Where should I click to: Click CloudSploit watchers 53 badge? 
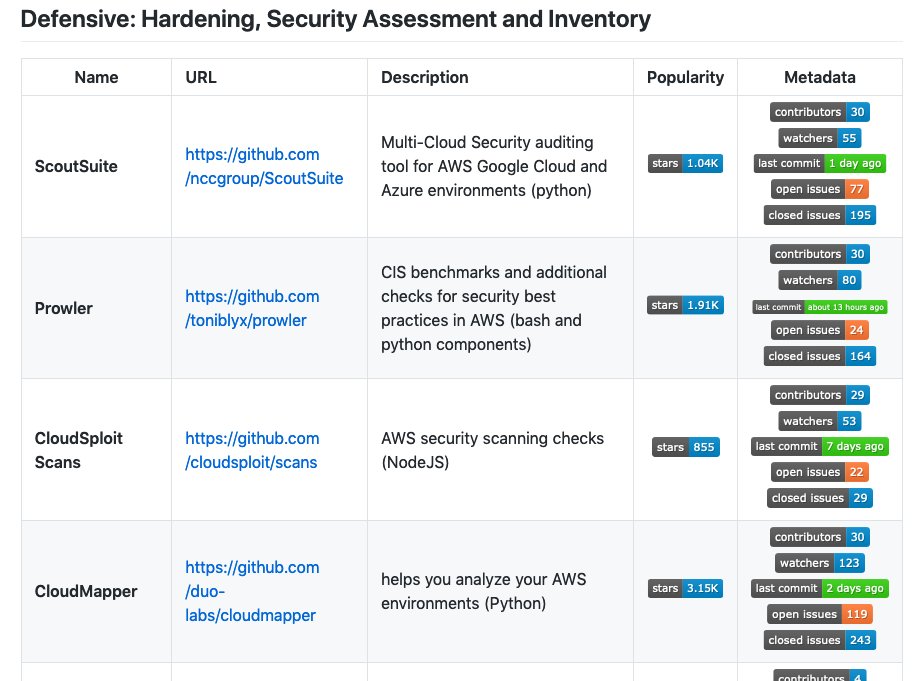pos(820,421)
